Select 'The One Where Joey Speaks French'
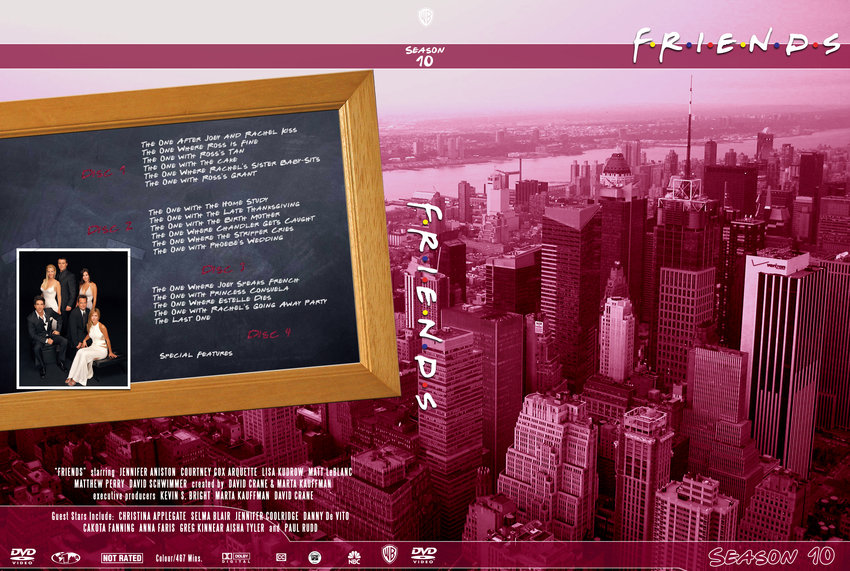The height and width of the screenshot is (571, 850). click(226, 285)
